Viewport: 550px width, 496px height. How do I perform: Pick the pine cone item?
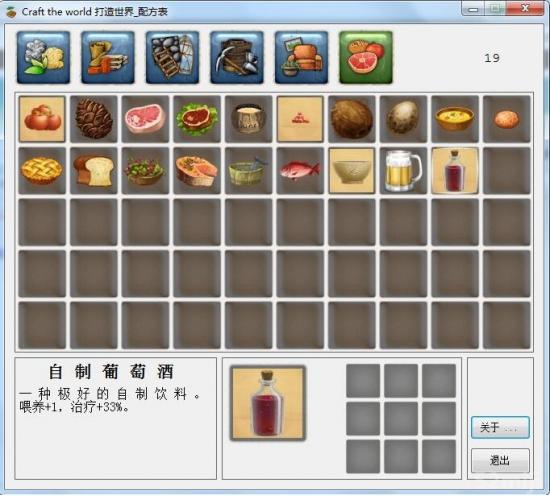pos(94,119)
